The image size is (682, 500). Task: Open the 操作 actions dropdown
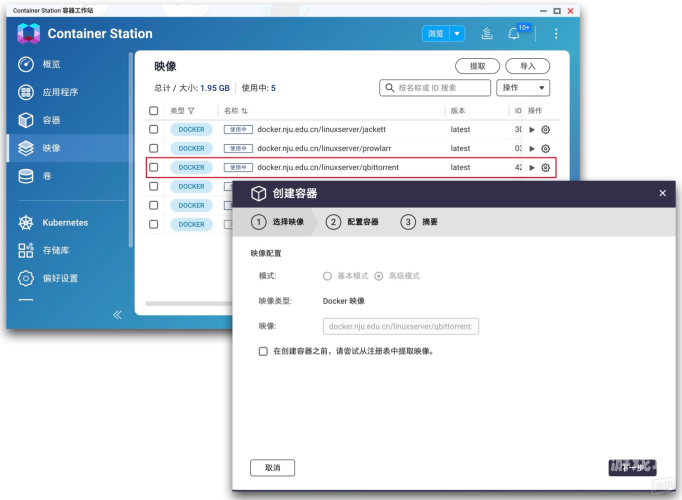pos(523,88)
